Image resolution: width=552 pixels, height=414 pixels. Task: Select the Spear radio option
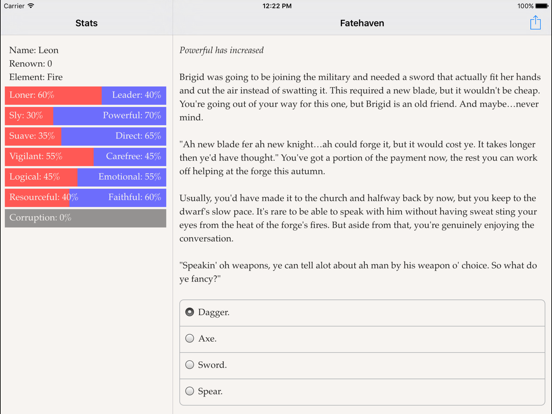pyautogui.click(x=362, y=392)
